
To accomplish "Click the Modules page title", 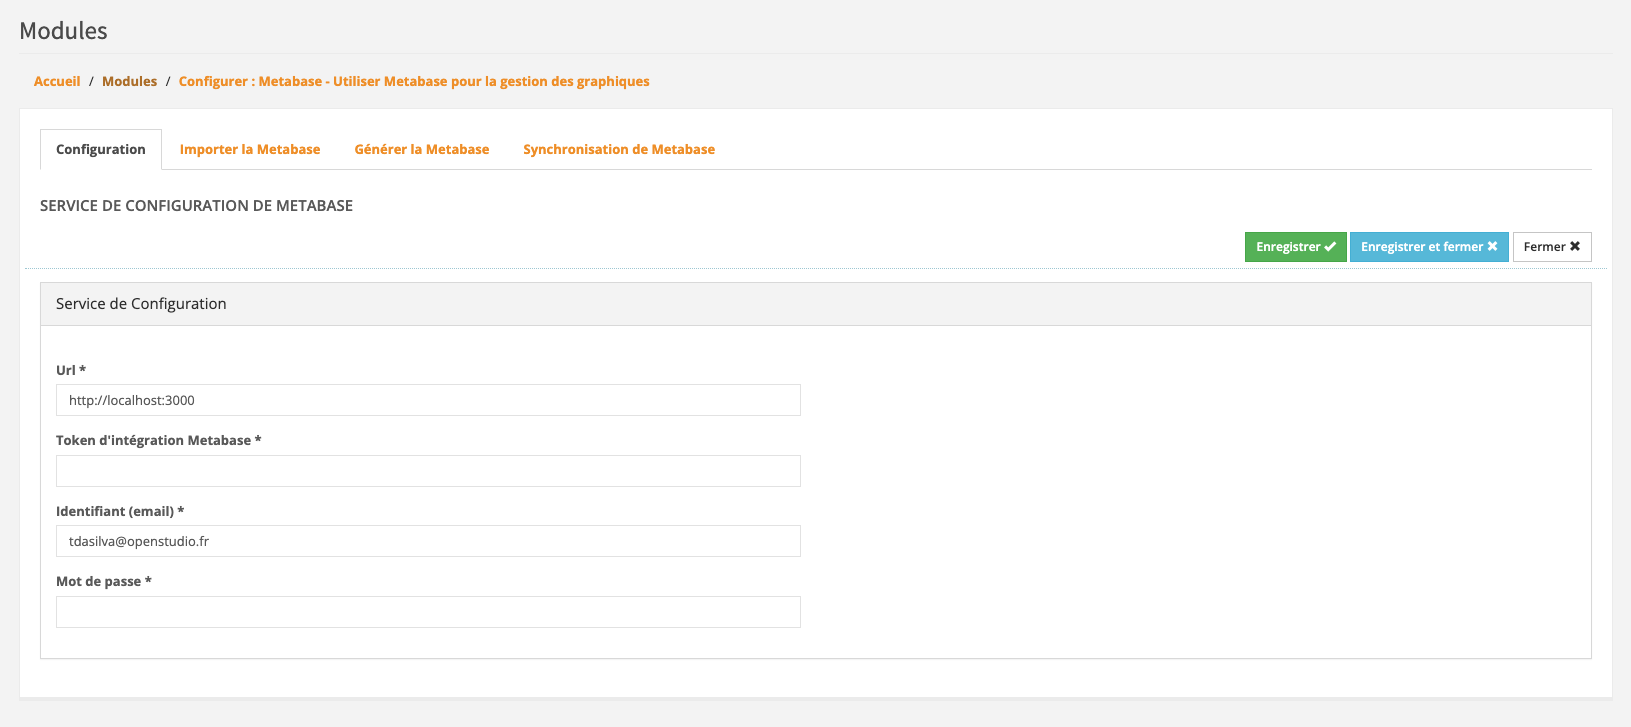I will tap(63, 31).
